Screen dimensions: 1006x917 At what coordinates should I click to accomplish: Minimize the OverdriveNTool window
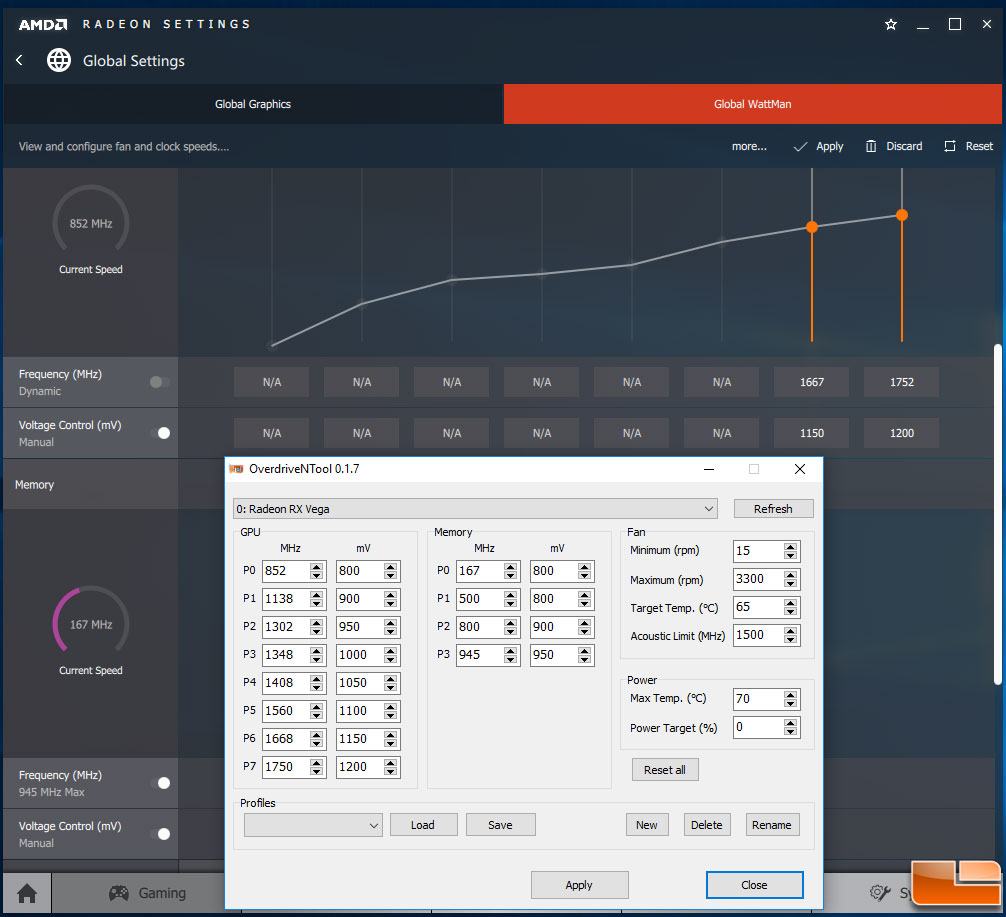[x=709, y=469]
